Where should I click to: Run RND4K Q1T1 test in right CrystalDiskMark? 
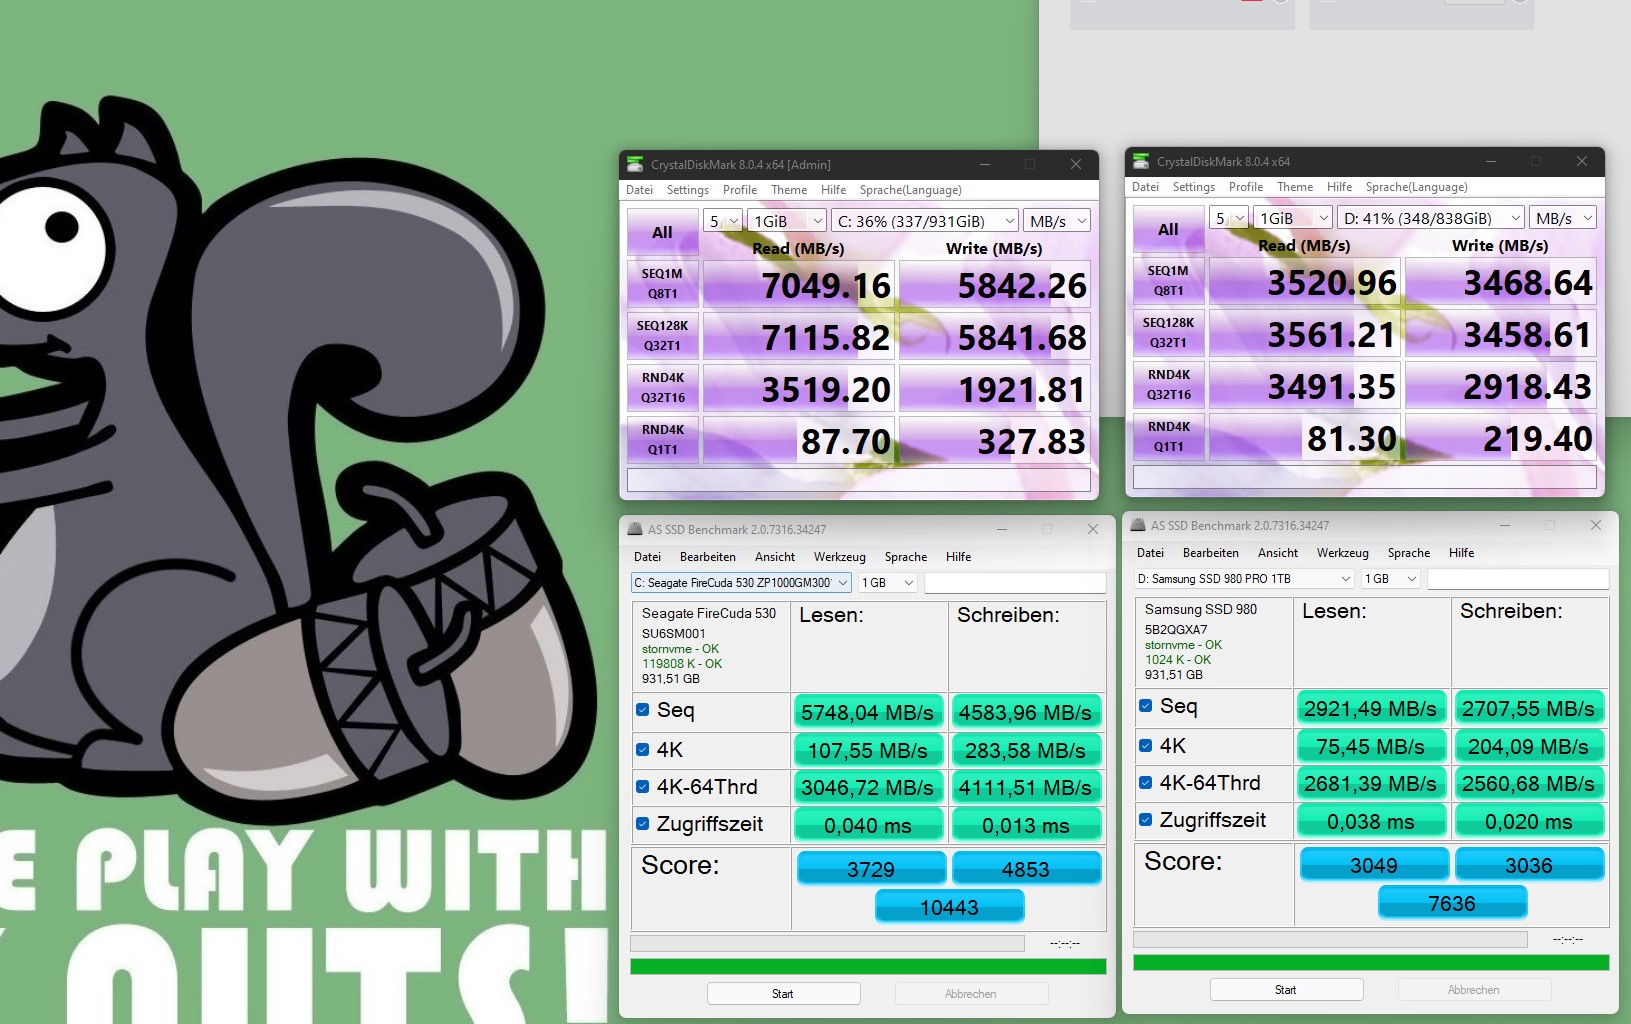1168,437
